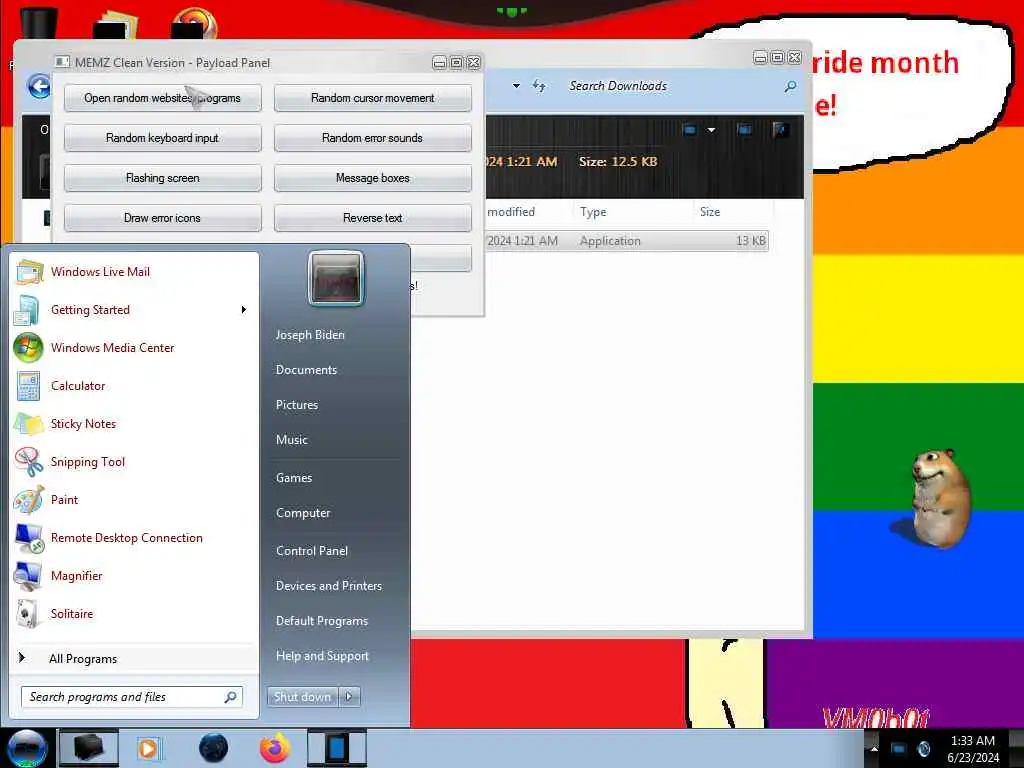The image size is (1024, 768).
Task: Click the back arrow in Explorer window
Action: (x=39, y=86)
